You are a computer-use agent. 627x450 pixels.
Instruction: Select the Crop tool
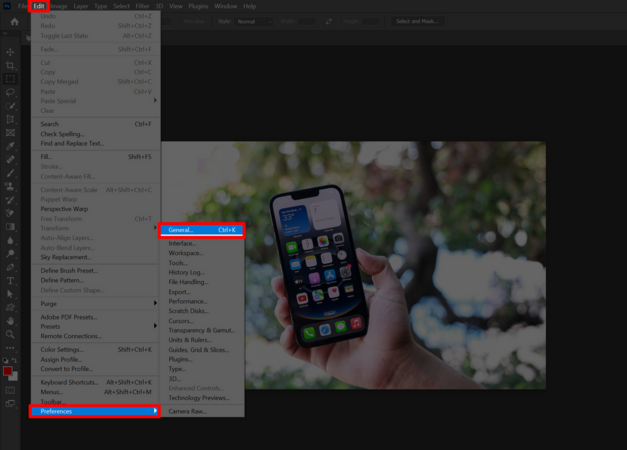(10, 64)
